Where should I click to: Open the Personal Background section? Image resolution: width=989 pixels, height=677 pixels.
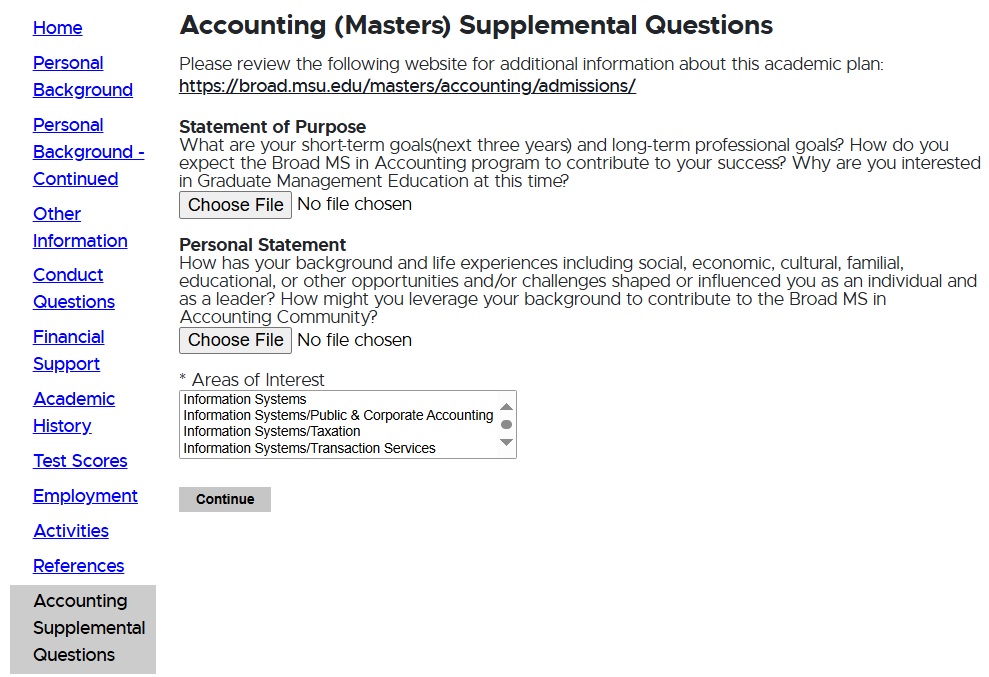(82, 76)
